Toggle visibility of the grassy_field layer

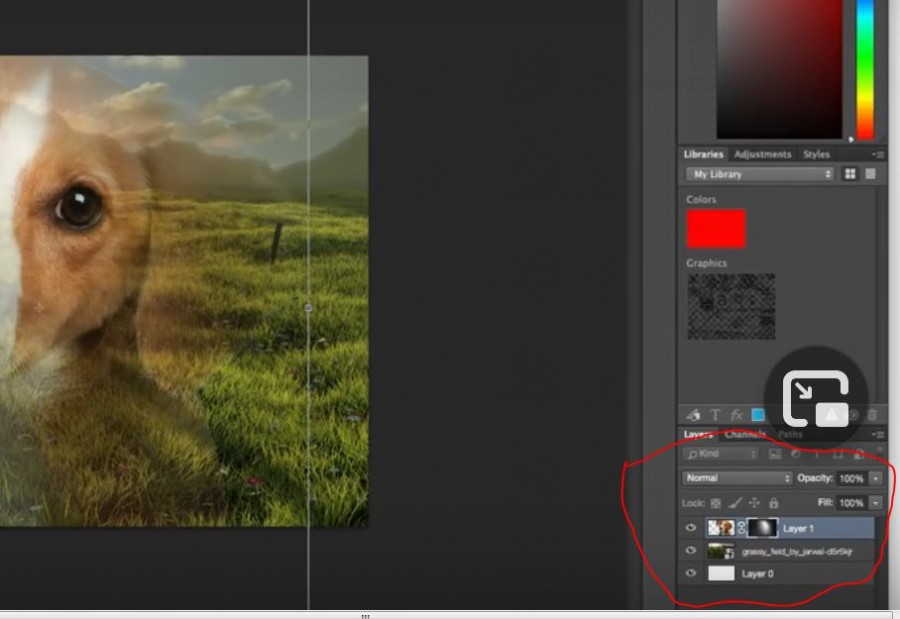click(x=690, y=551)
